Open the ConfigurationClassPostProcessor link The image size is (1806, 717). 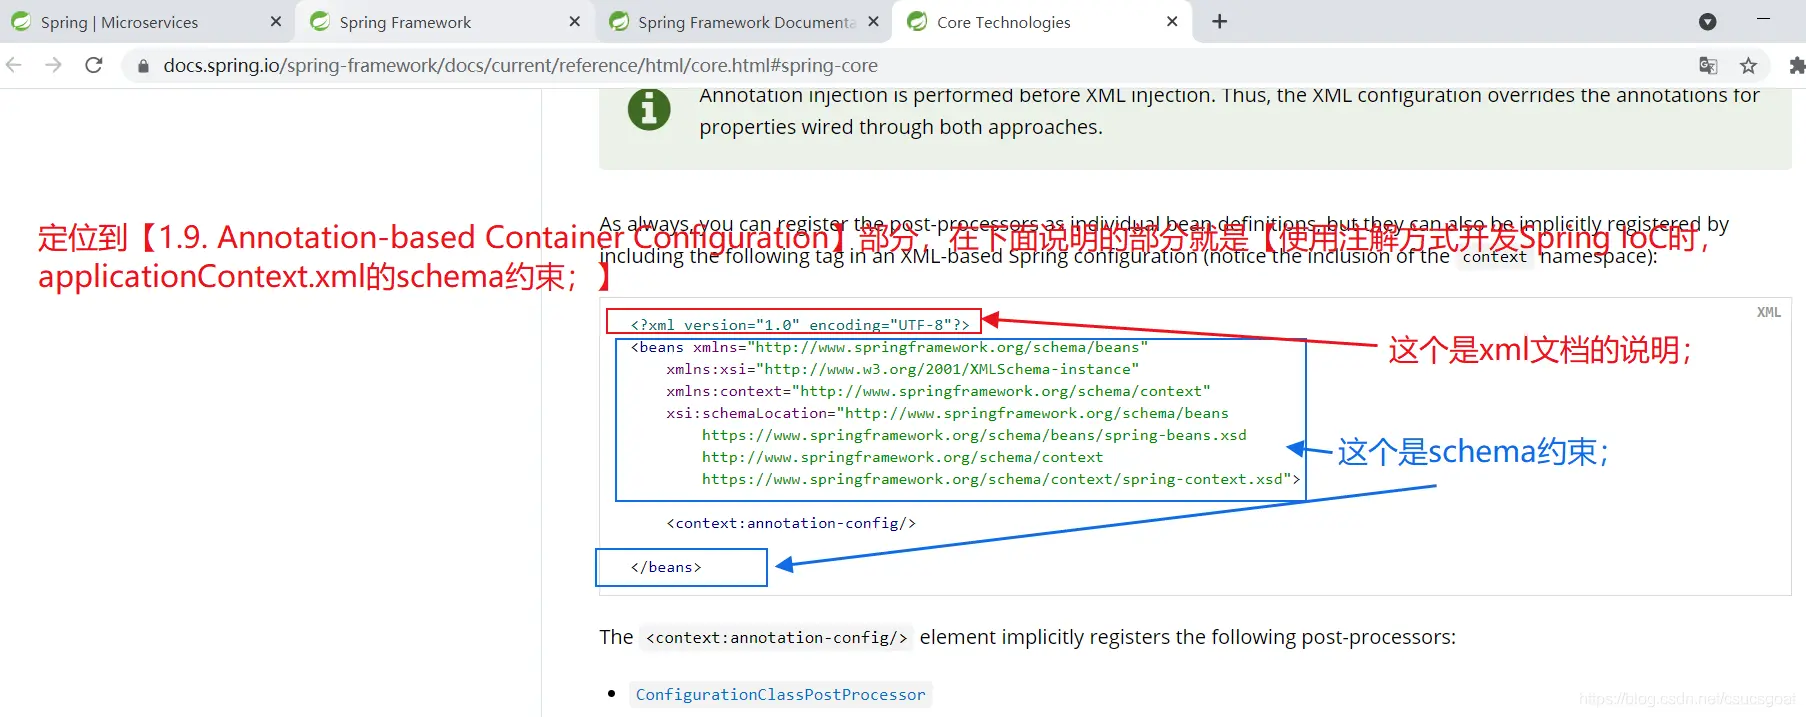(x=780, y=694)
